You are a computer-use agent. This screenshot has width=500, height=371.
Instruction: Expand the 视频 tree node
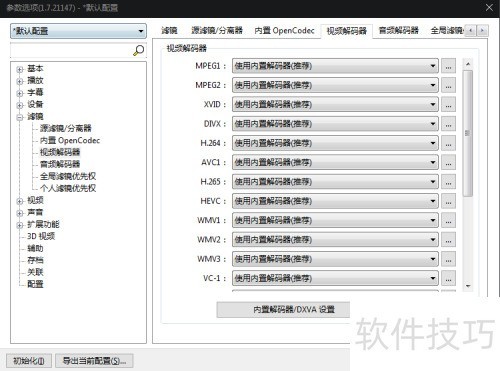point(20,201)
